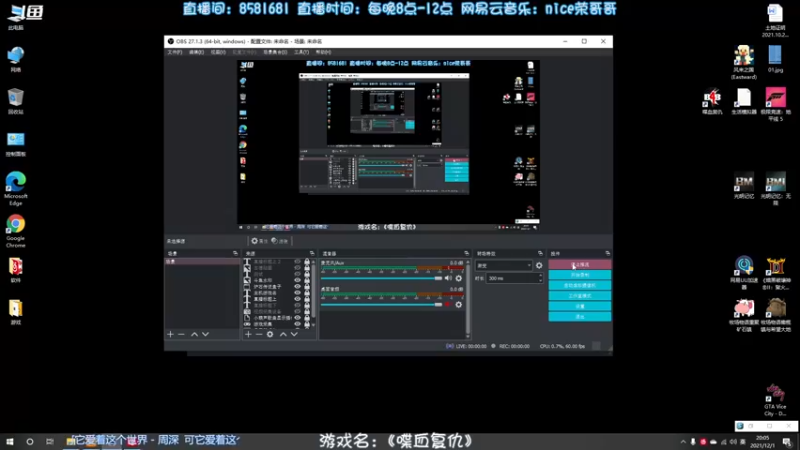This screenshot has width=800, height=450.
Task: Move the scene down in Scenes panel
Action: 206,334
